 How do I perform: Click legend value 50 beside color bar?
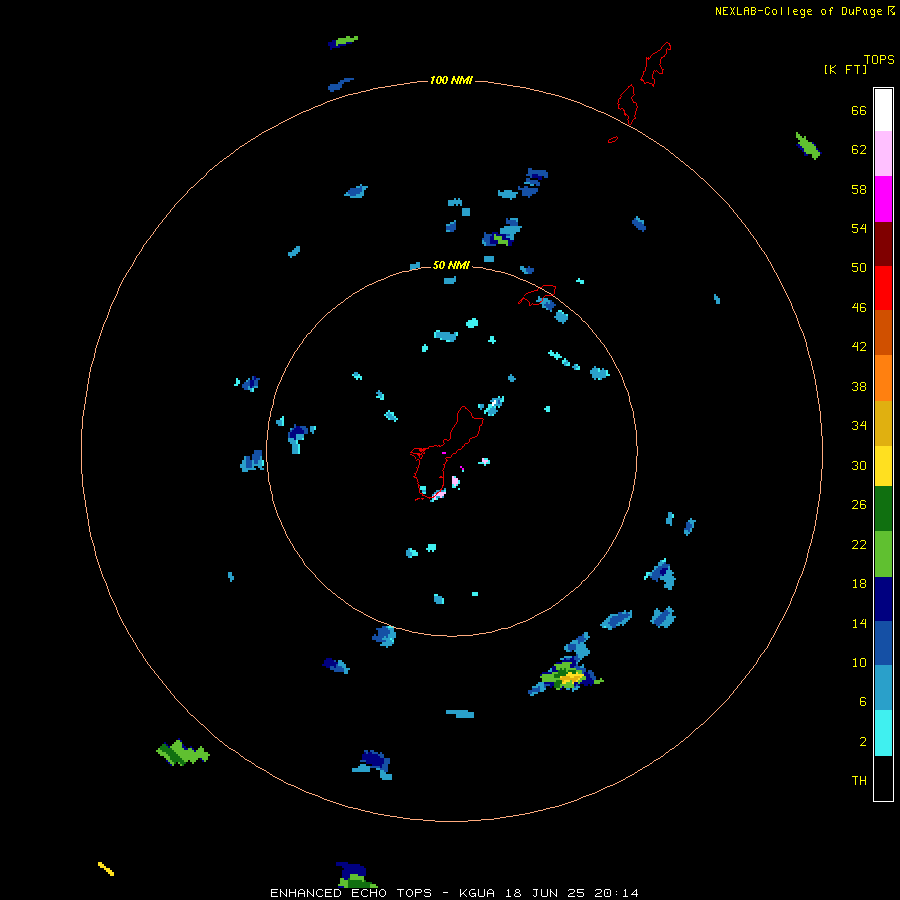point(859,267)
